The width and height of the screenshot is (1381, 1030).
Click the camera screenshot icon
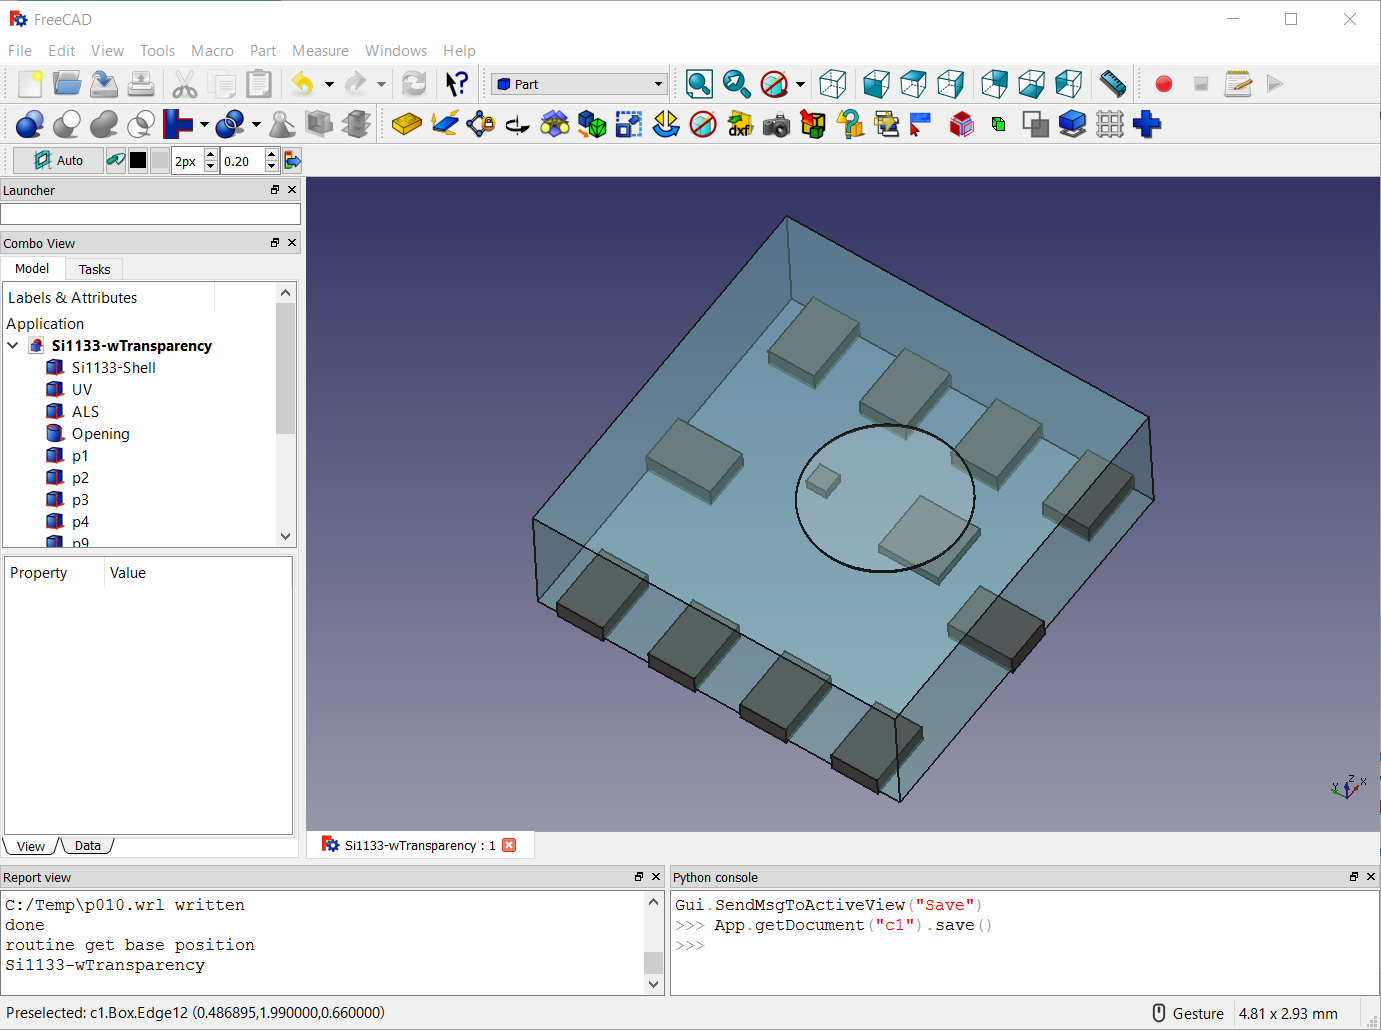coord(776,125)
